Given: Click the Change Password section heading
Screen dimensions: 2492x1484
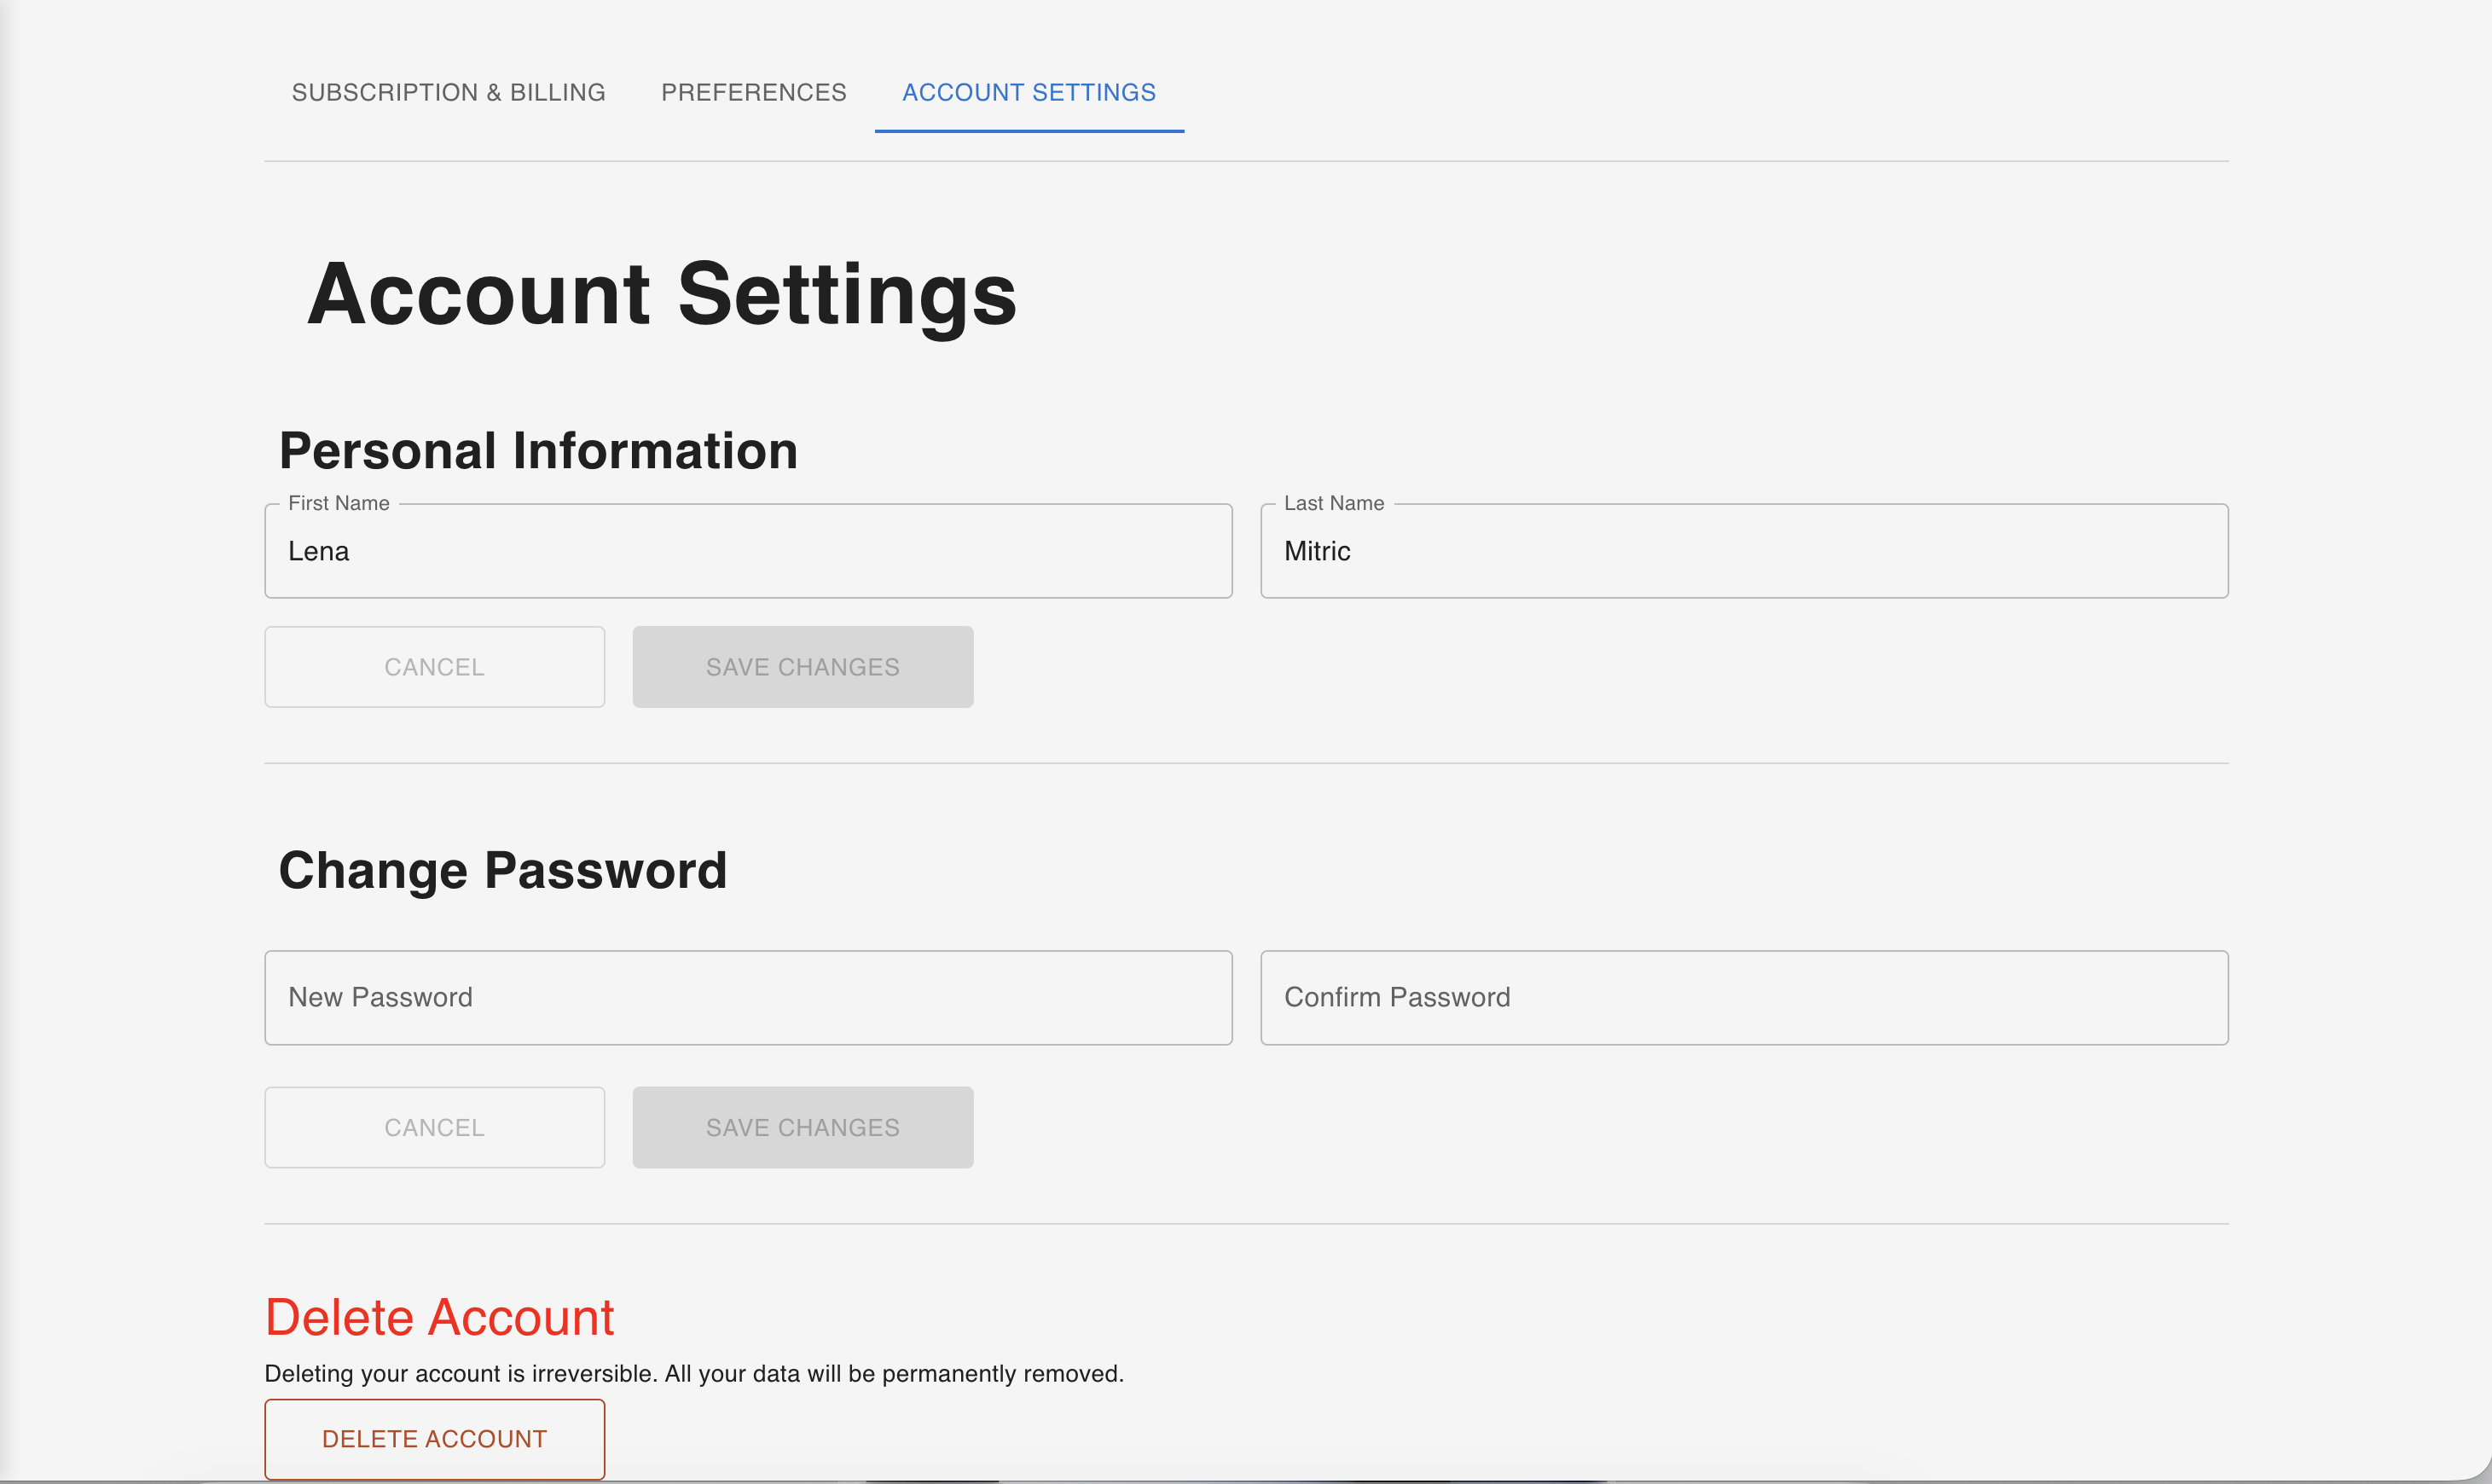Looking at the screenshot, I should [502, 870].
